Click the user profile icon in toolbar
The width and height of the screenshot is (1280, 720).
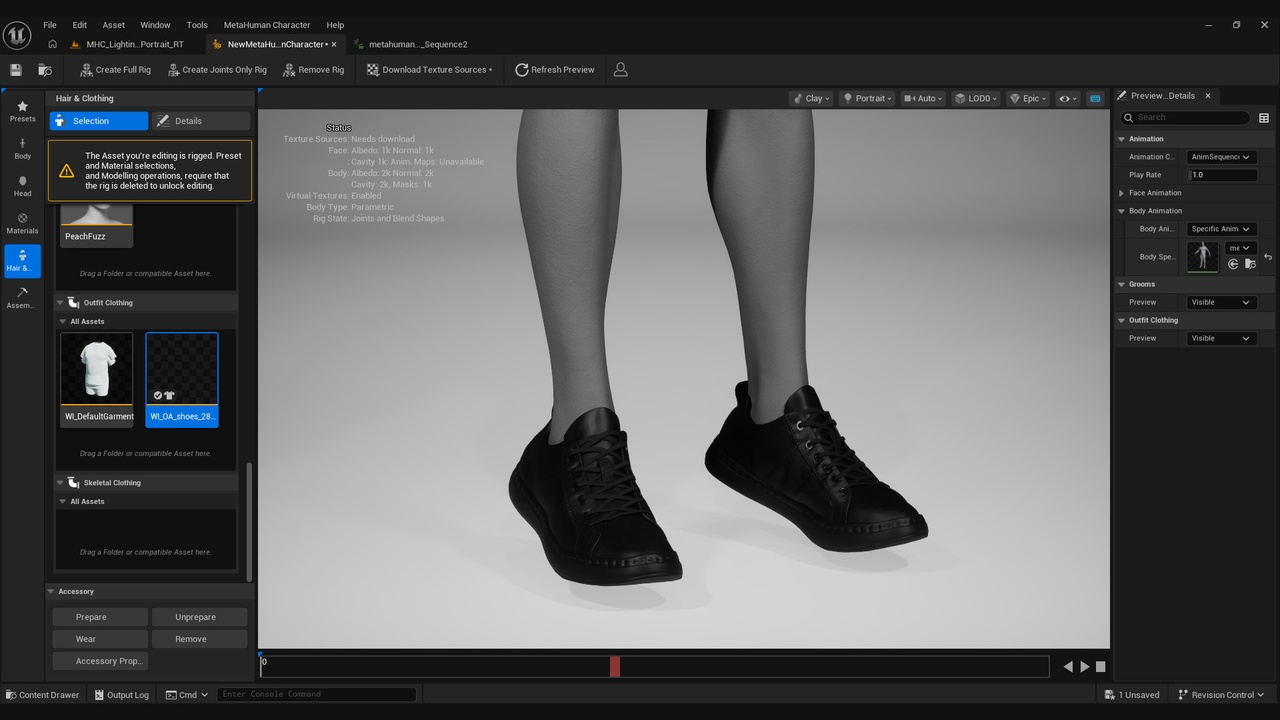tap(621, 70)
